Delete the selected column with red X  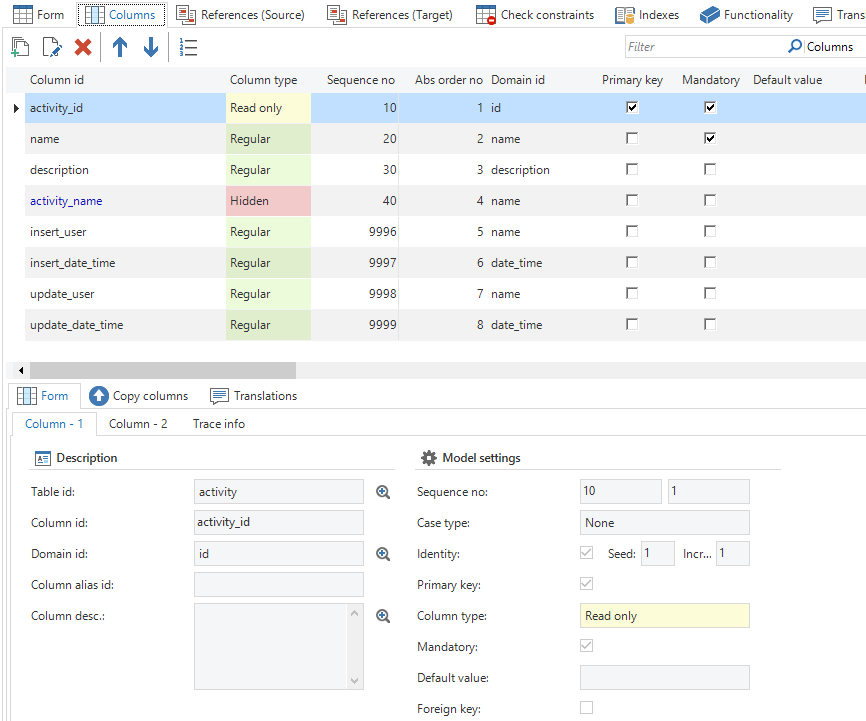83,47
